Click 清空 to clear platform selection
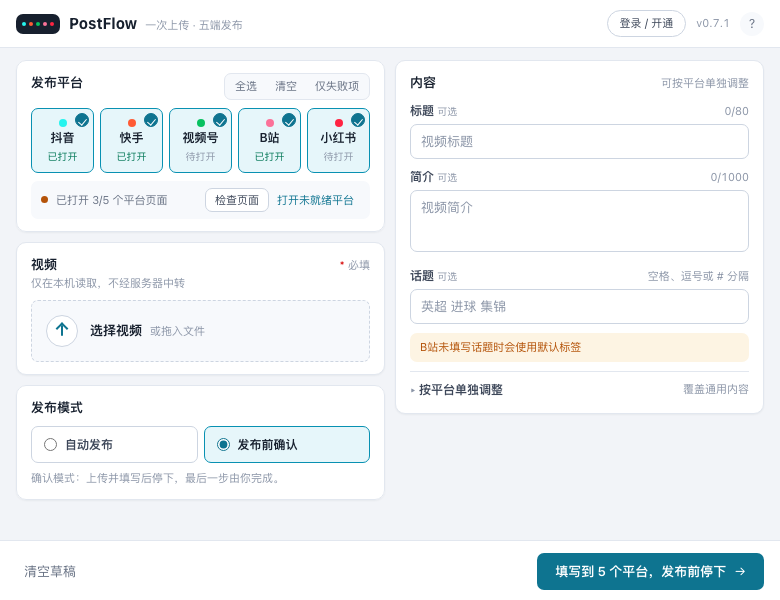This screenshot has width=780, height=600. coord(286,86)
